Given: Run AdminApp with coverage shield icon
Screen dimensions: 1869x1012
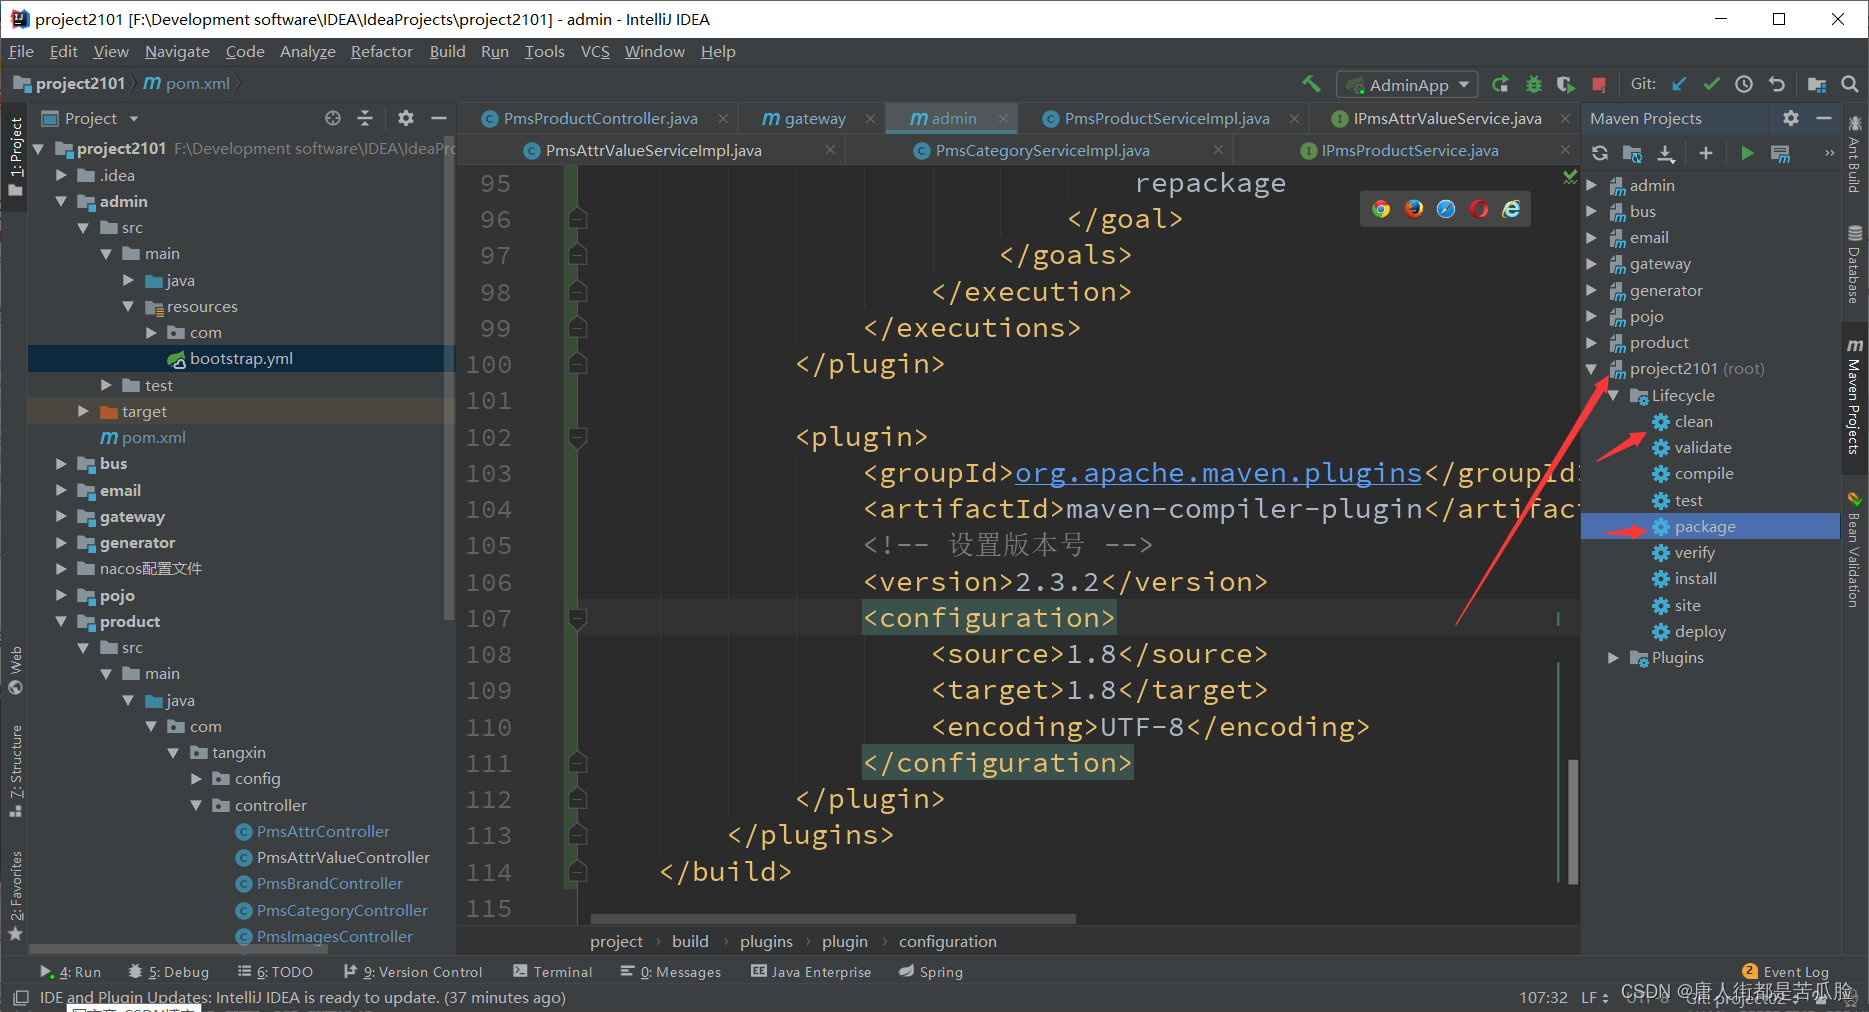Looking at the screenshot, I should tap(1566, 84).
